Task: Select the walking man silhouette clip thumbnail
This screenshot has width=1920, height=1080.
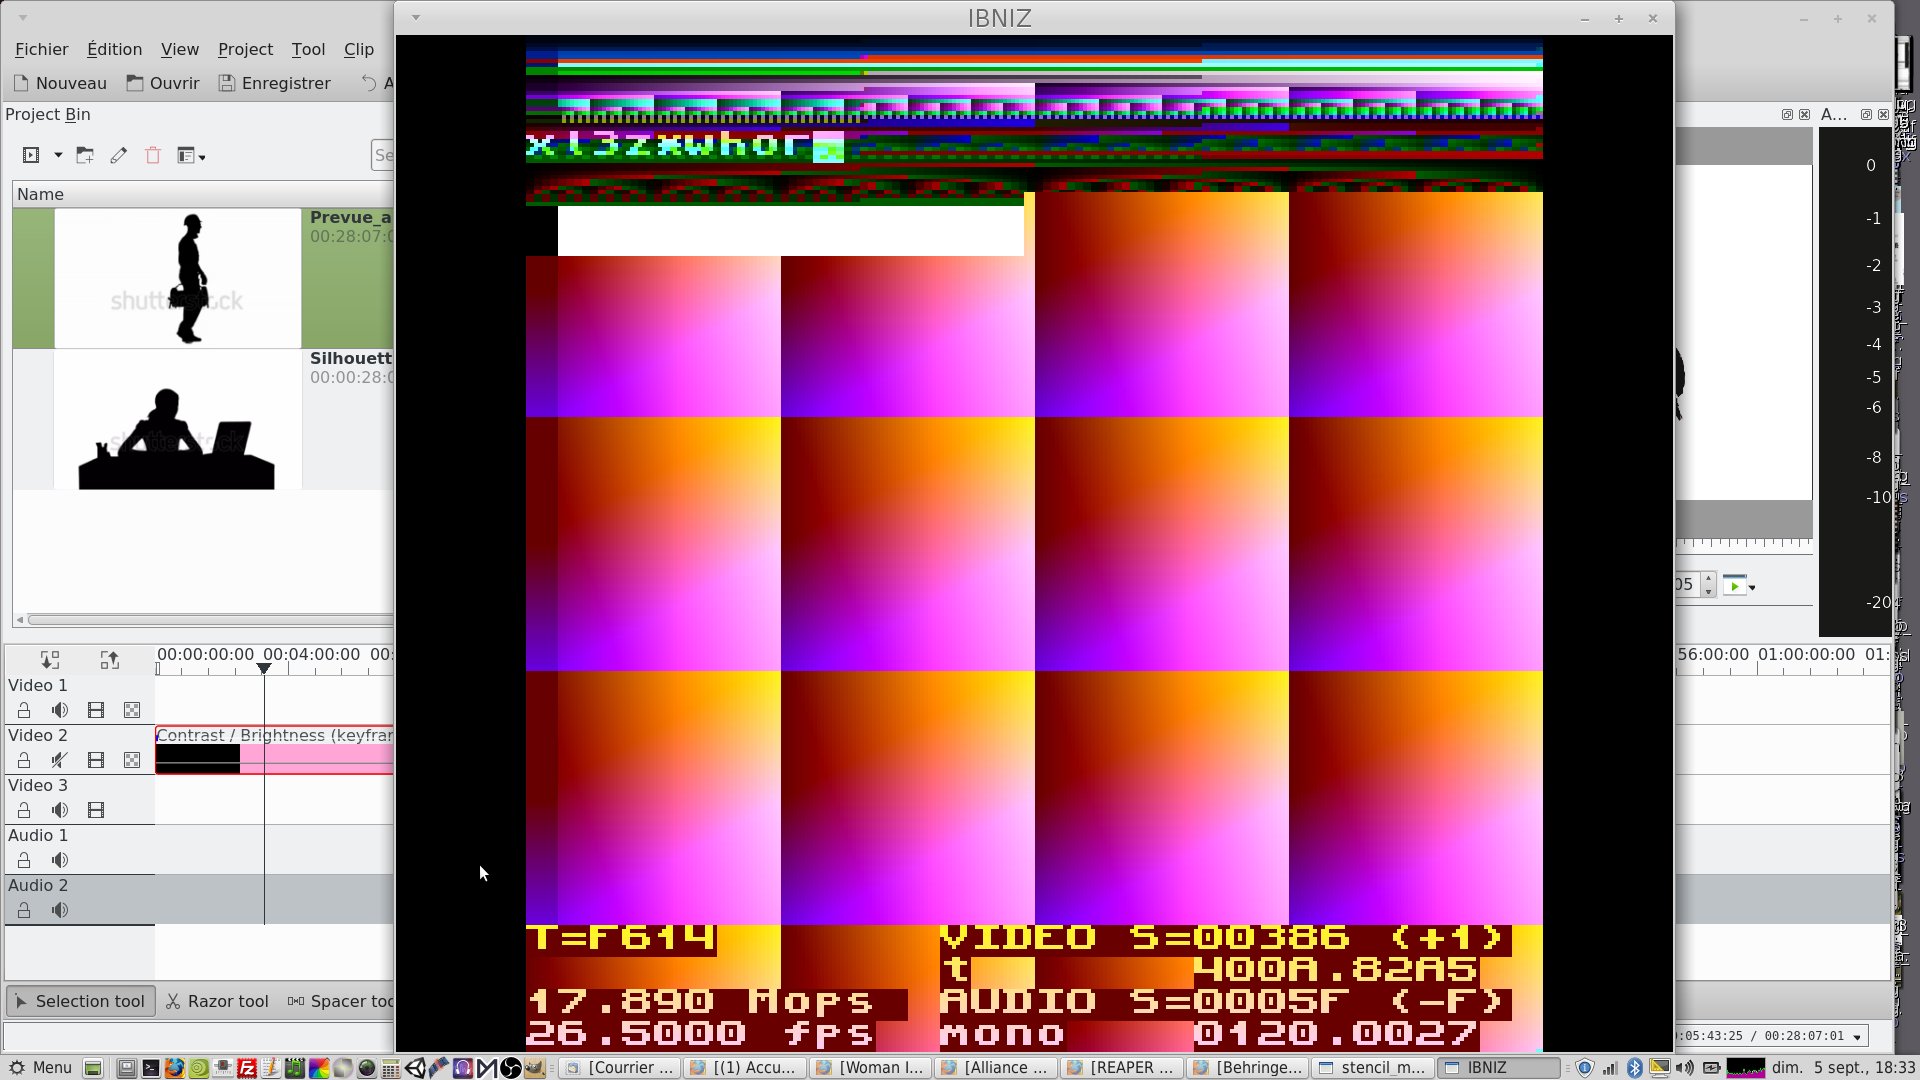Action: click(x=177, y=278)
